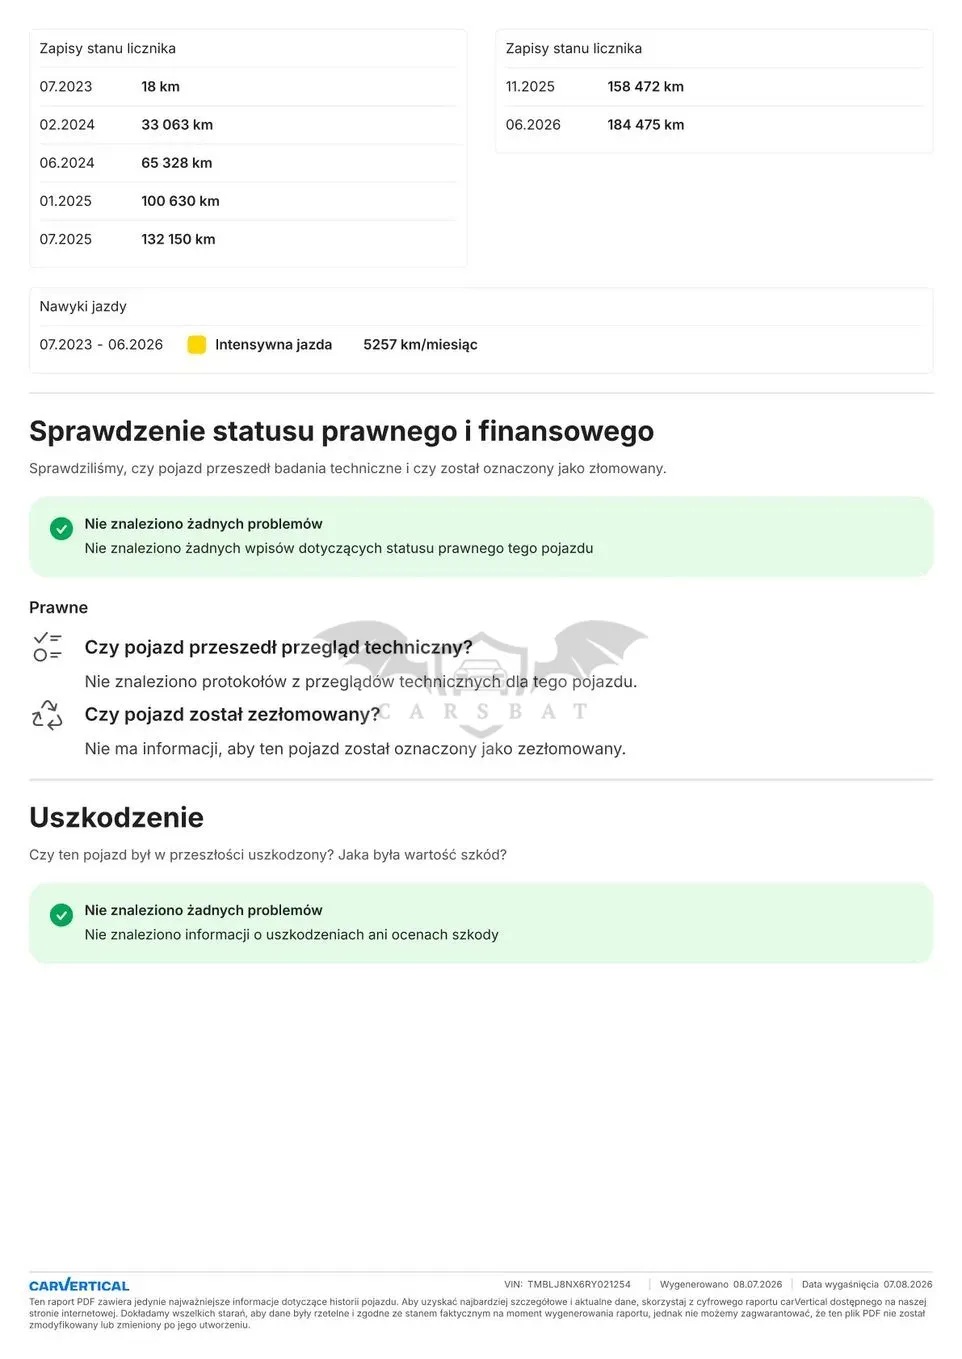Click the VIN number TMBLJ8NX6RY021254 in footer
962x1359 pixels.
[579, 1284]
